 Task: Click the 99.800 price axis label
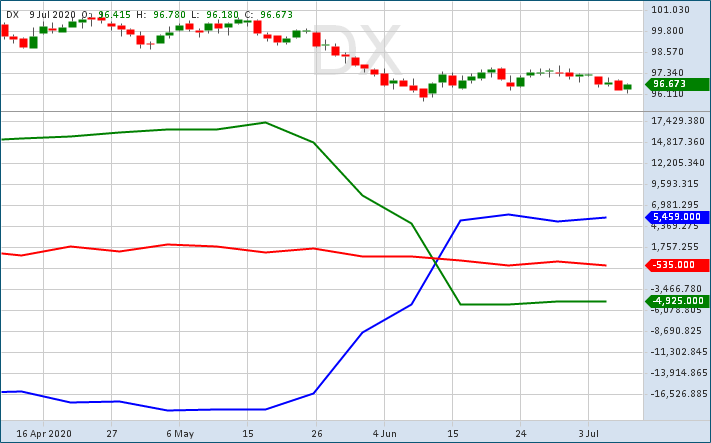(667, 31)
